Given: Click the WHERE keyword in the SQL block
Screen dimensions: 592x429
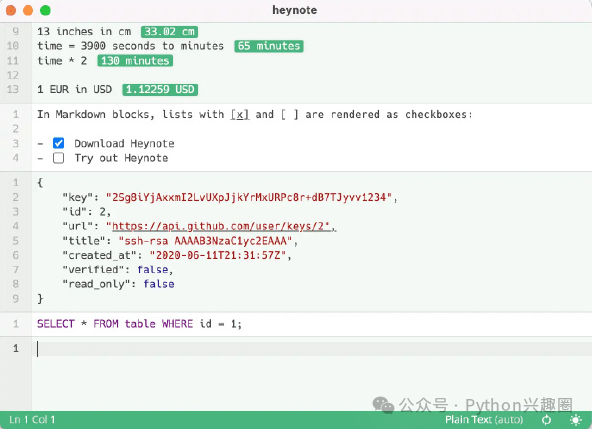Looking at the screenshot, I should 177,324.
